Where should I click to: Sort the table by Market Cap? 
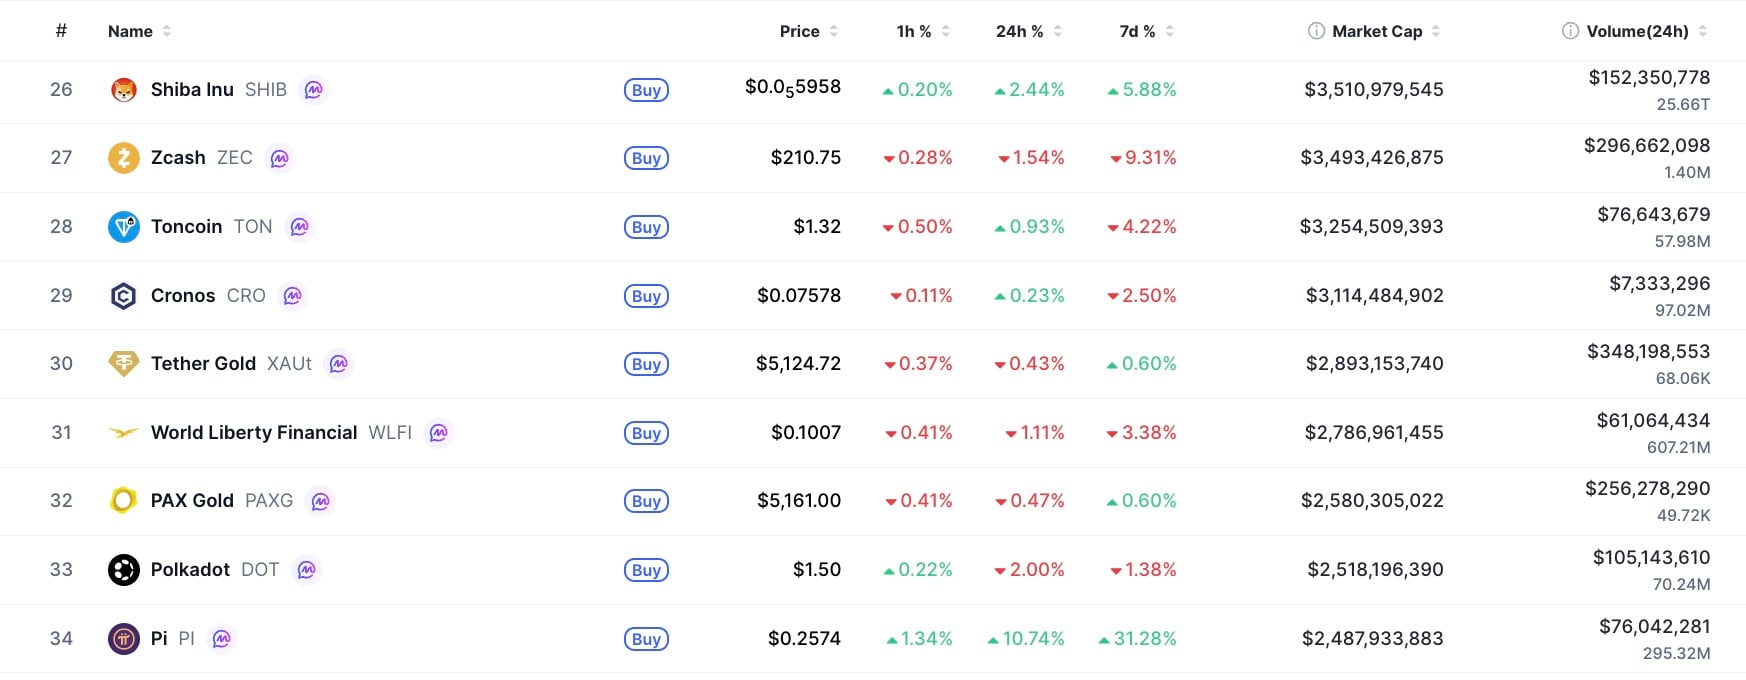pos(1377,31)
